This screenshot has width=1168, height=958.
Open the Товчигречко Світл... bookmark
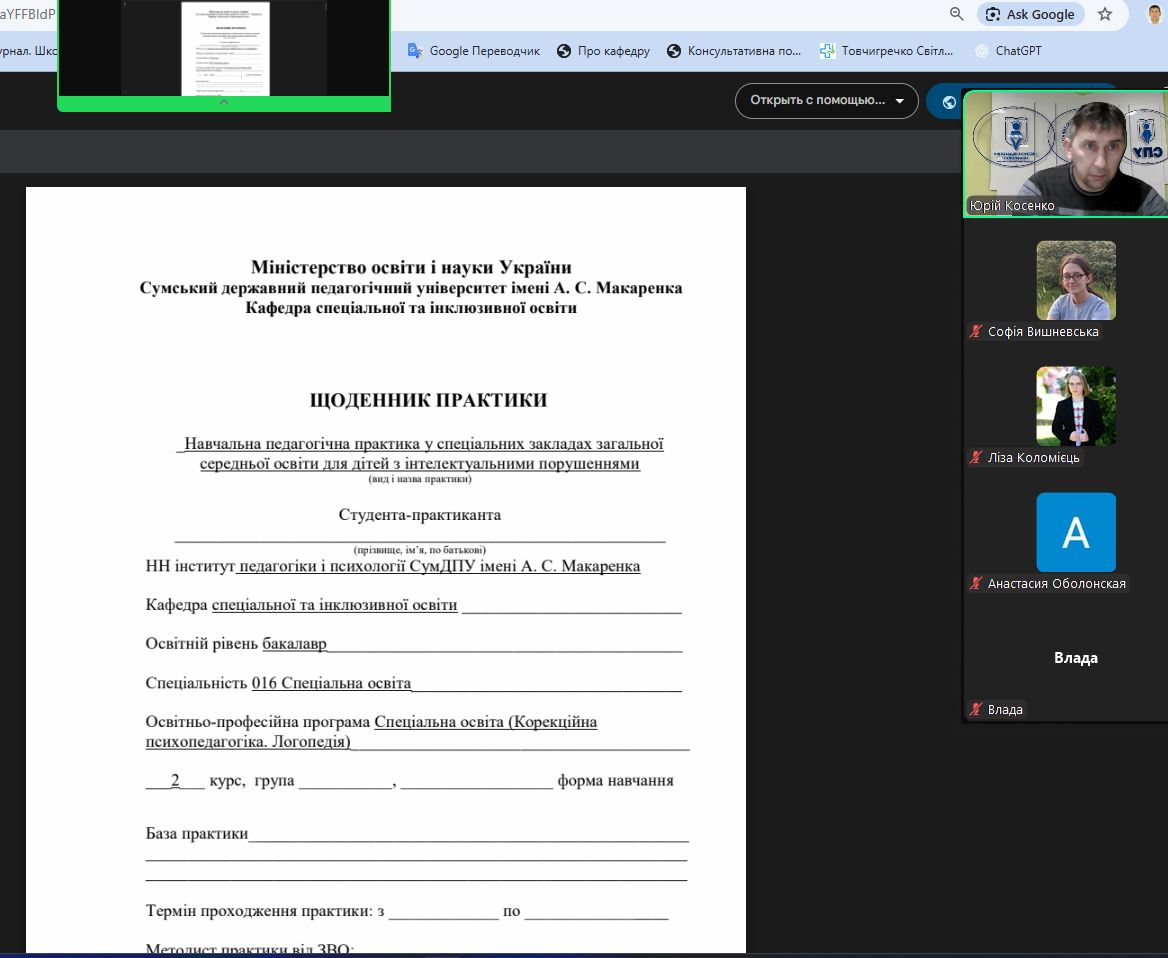coord(886,51)
